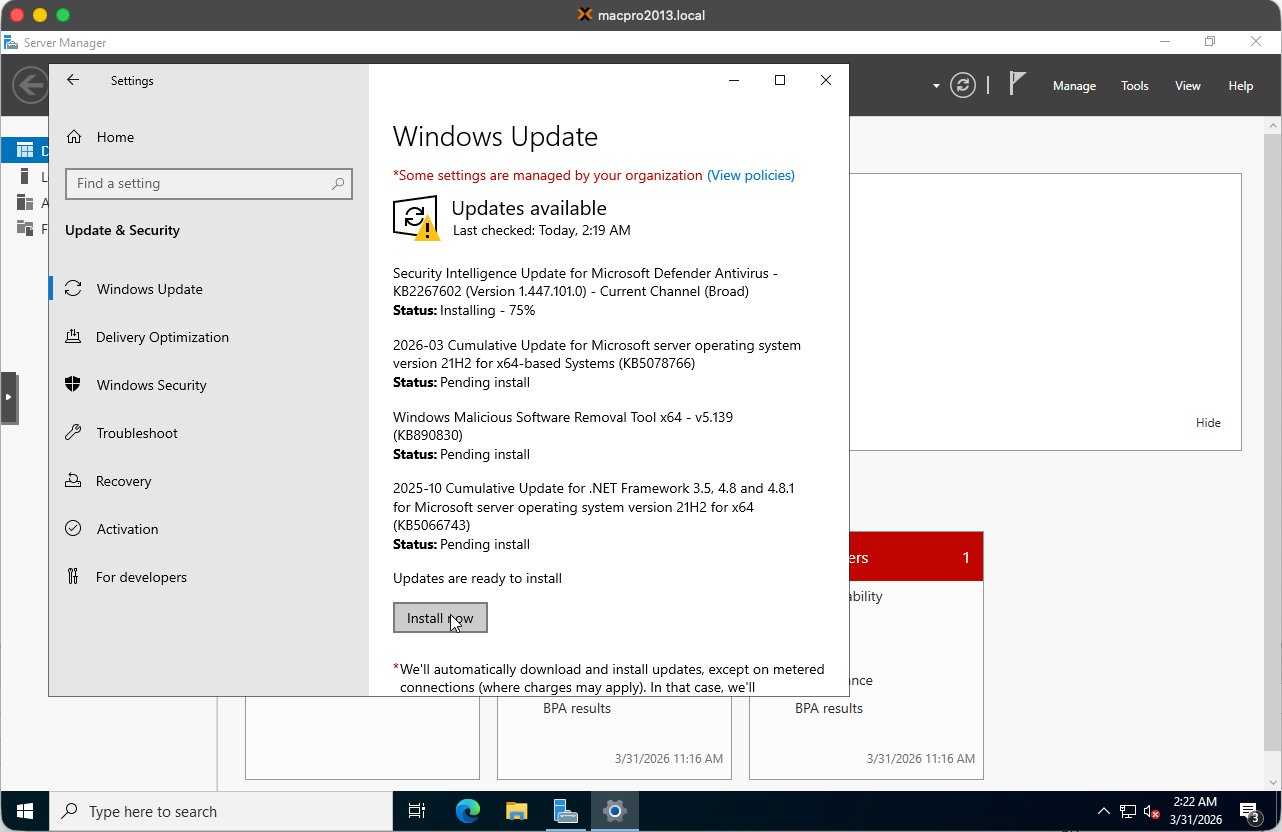
Task: Launch Microsoft Edge from the taskbar
Action: 466,811
